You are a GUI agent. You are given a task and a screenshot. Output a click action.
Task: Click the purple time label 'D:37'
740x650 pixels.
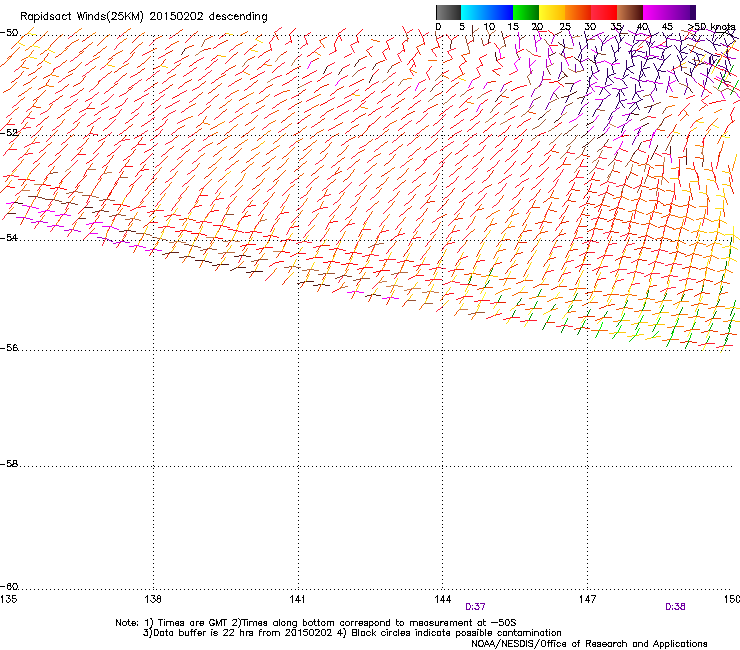point(475,607)
